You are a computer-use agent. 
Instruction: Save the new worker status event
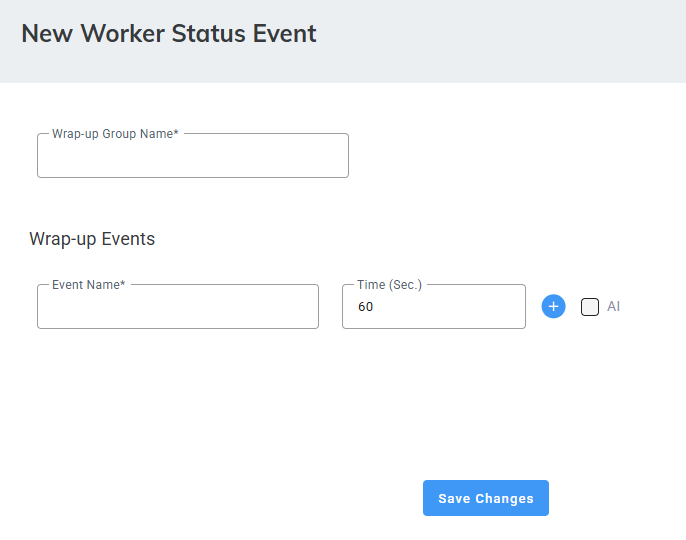click(x=486, y=498)
